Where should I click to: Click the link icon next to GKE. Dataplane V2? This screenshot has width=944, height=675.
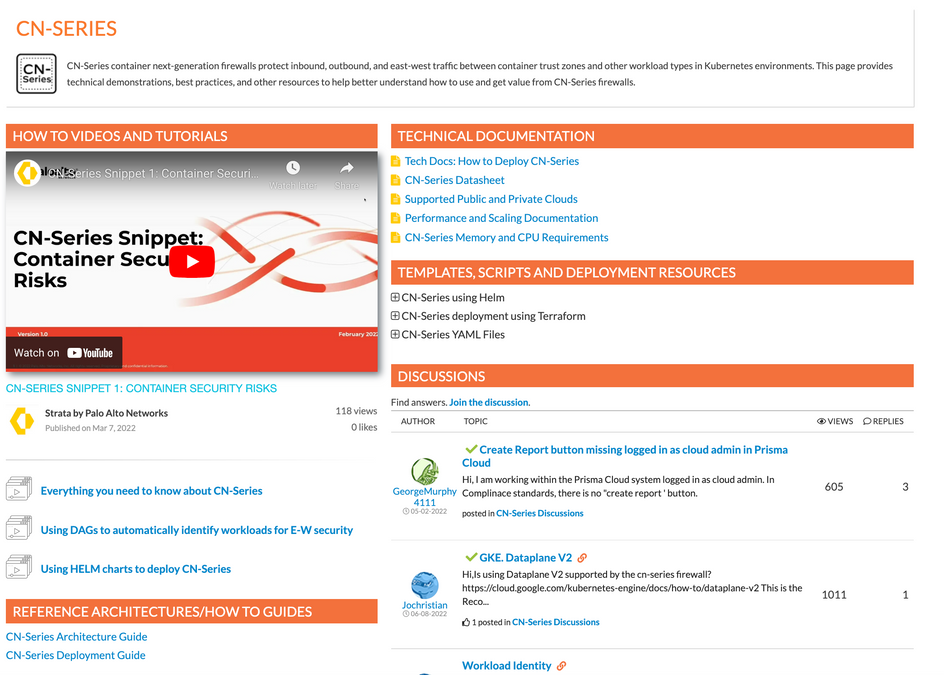(x=582, y=558)
